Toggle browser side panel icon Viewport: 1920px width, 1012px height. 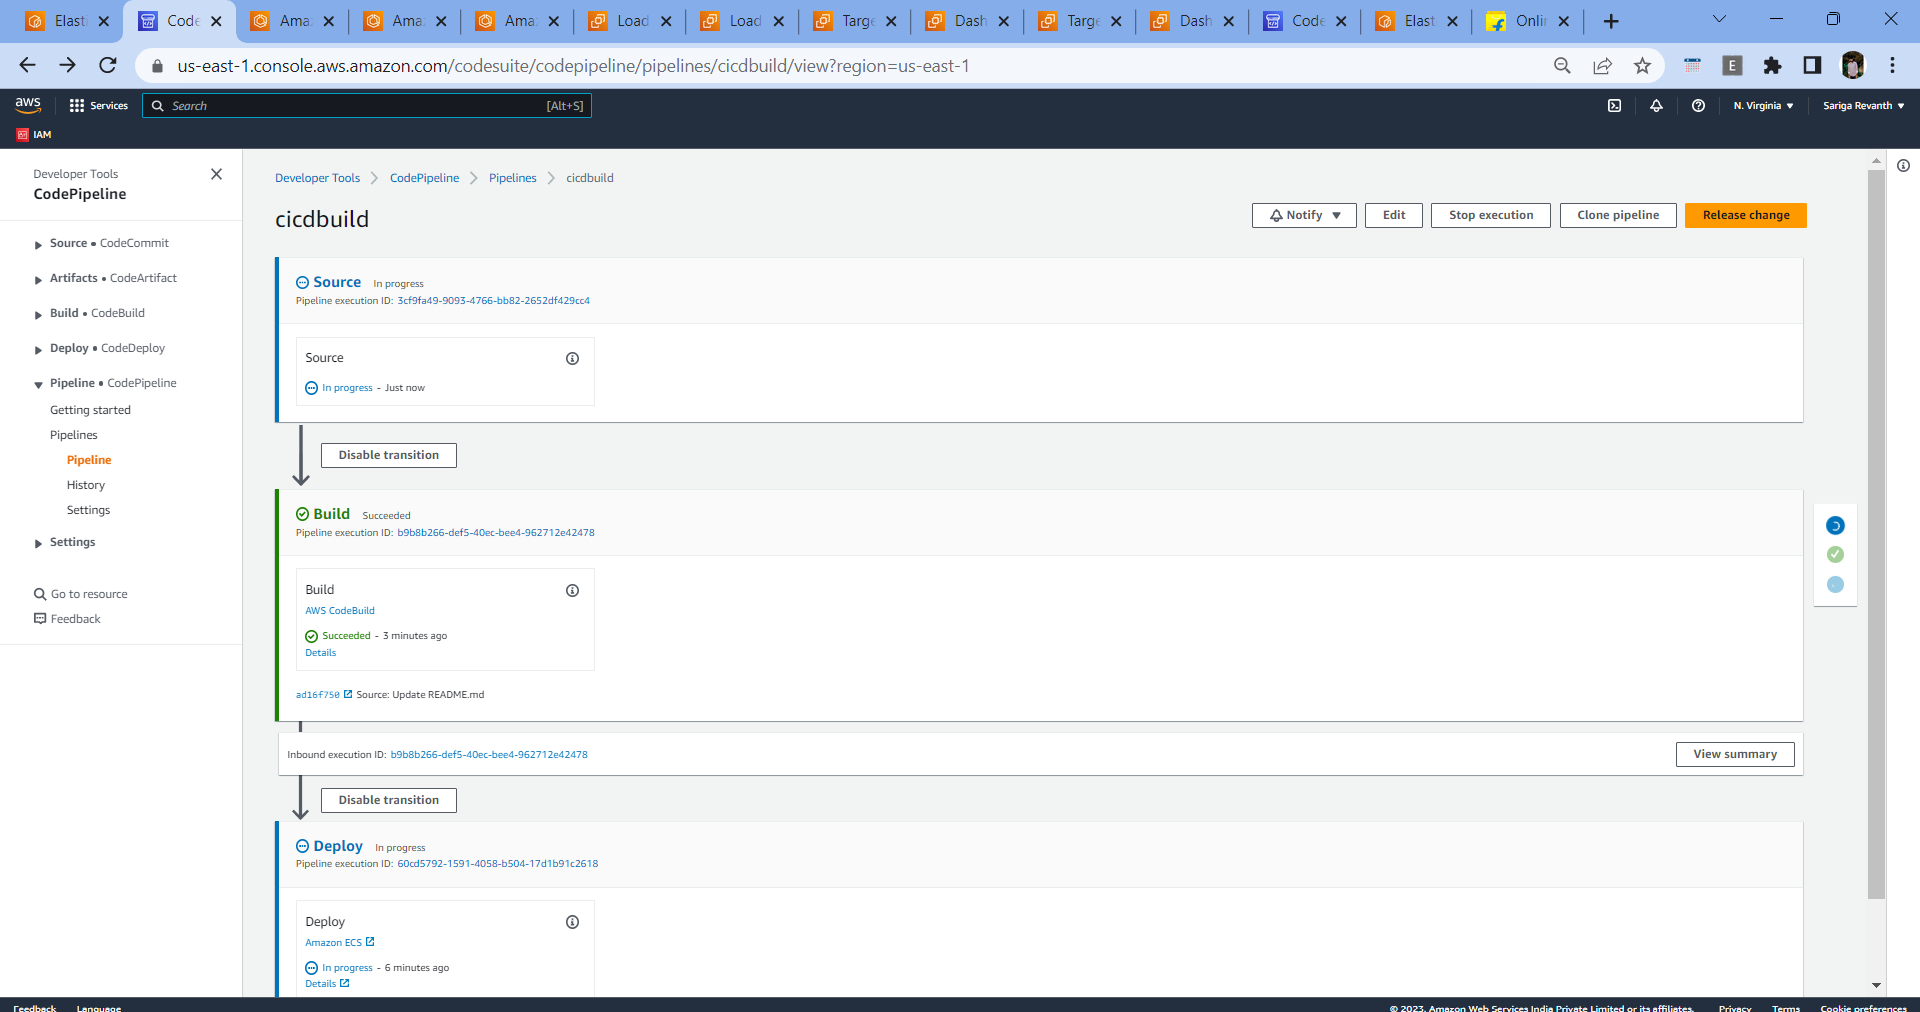pyautogui.click(x=1812, y=66)
